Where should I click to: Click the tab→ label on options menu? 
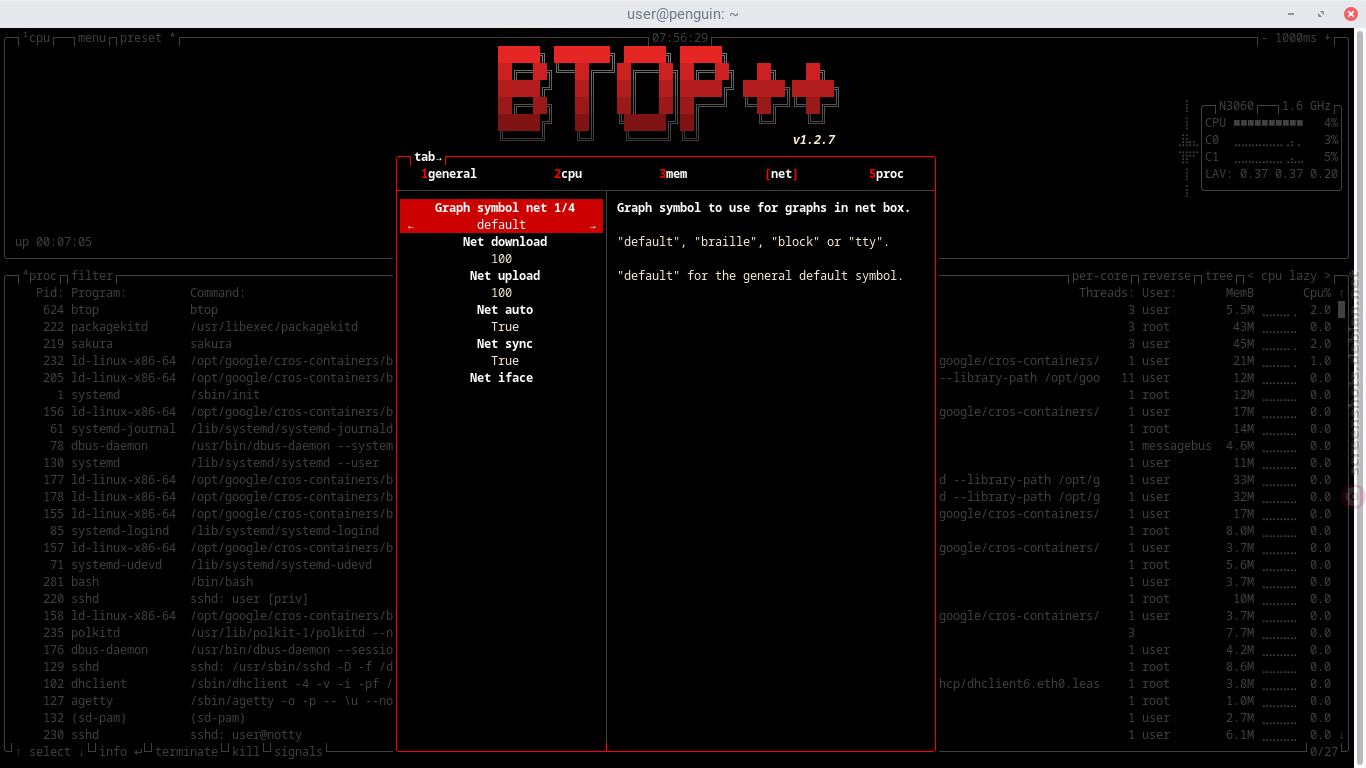tap(428, 157)
